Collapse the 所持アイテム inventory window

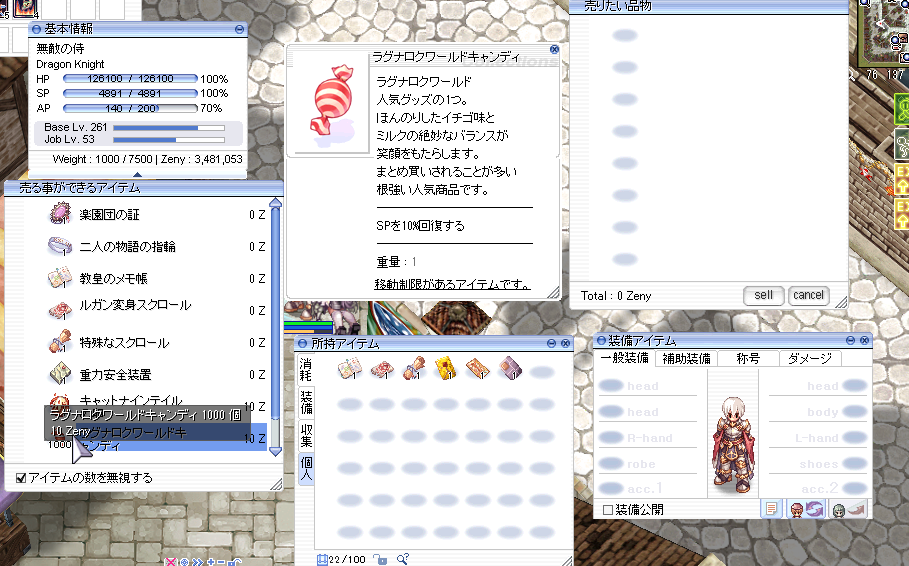(551, 343)
